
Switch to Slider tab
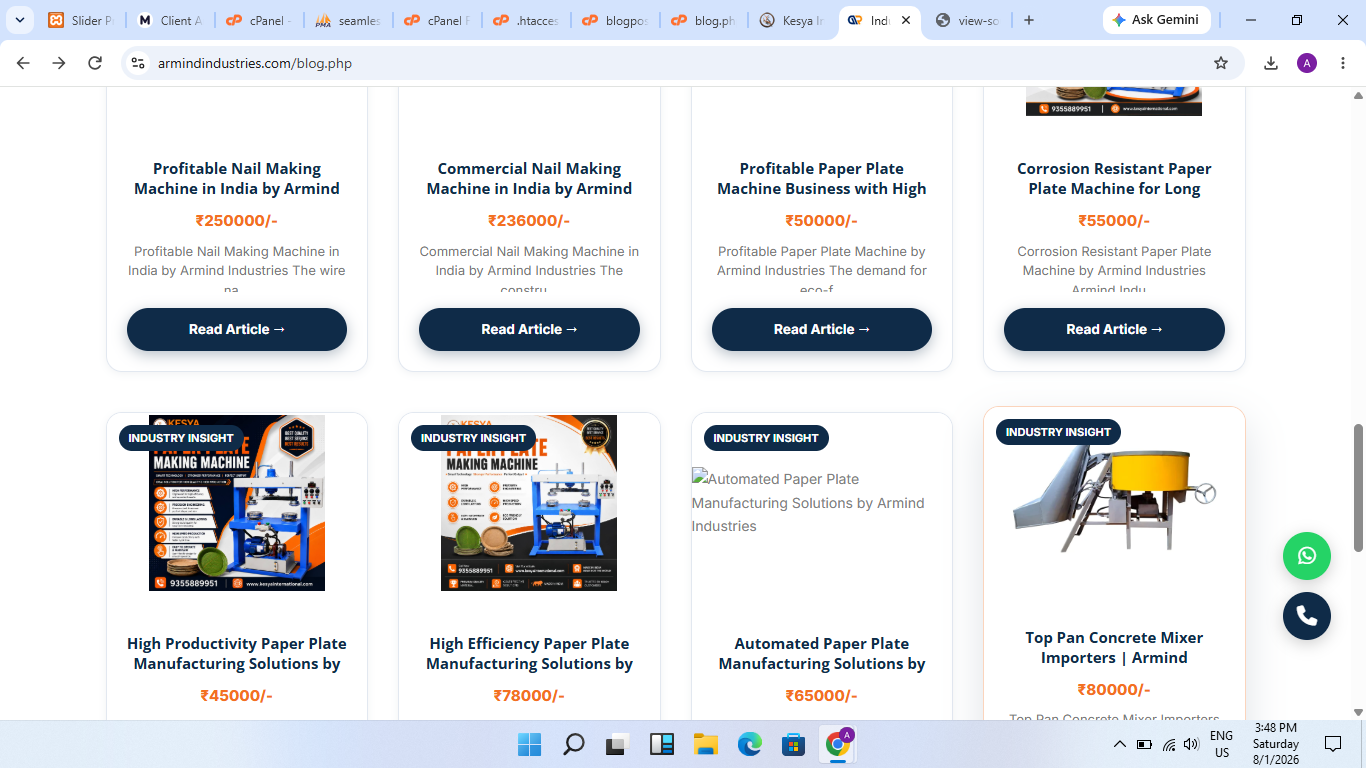tap(81, 20)
